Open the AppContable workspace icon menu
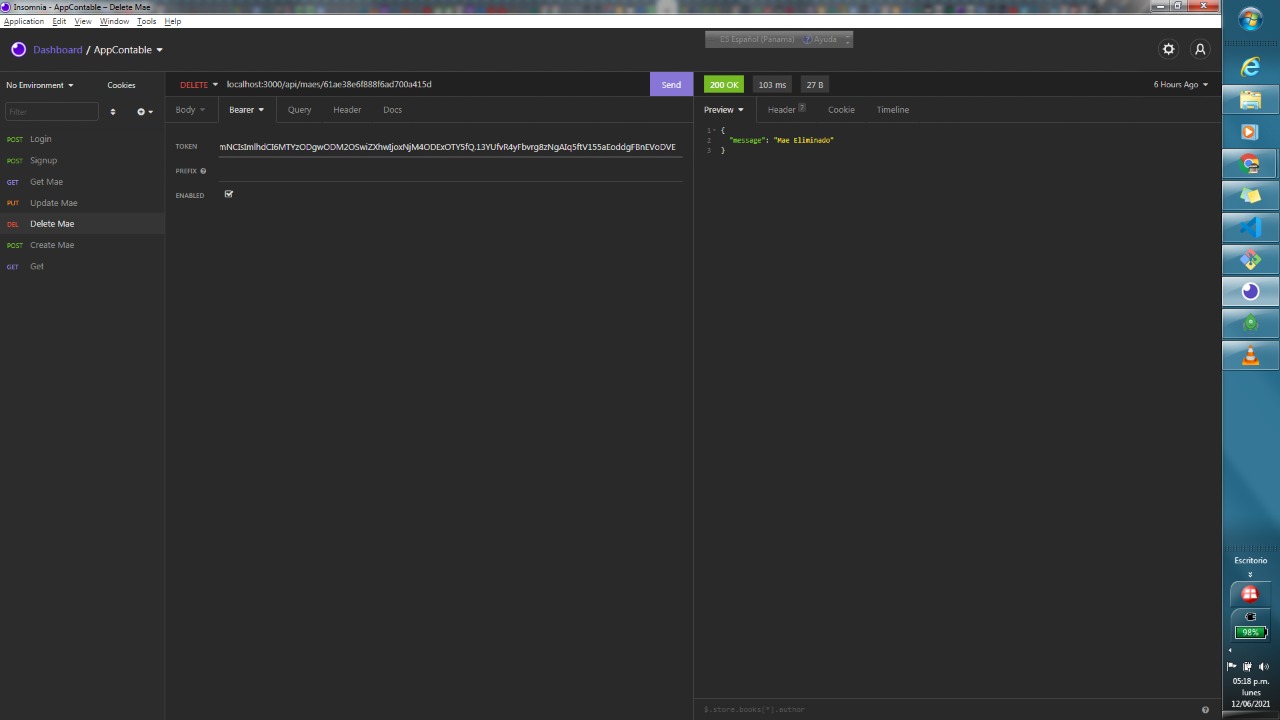This screenshot has width=1280, height=720. click(18, 49)
